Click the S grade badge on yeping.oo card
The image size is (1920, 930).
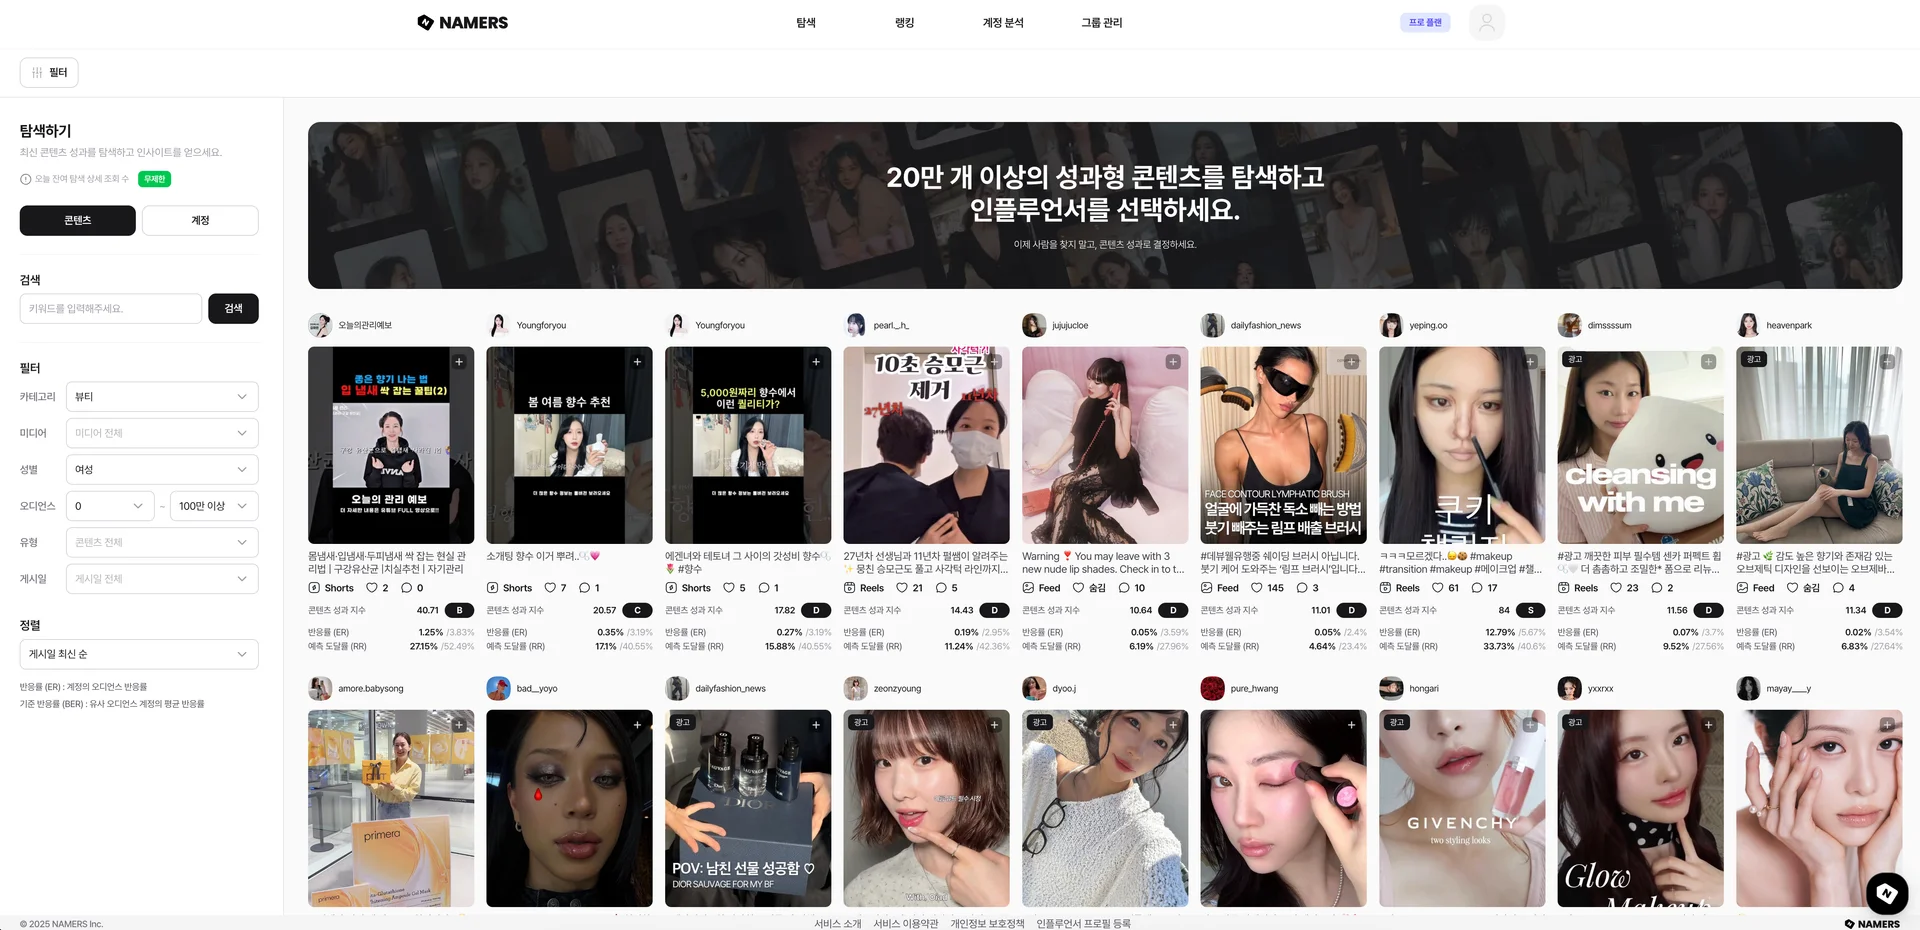point(1530,610)
